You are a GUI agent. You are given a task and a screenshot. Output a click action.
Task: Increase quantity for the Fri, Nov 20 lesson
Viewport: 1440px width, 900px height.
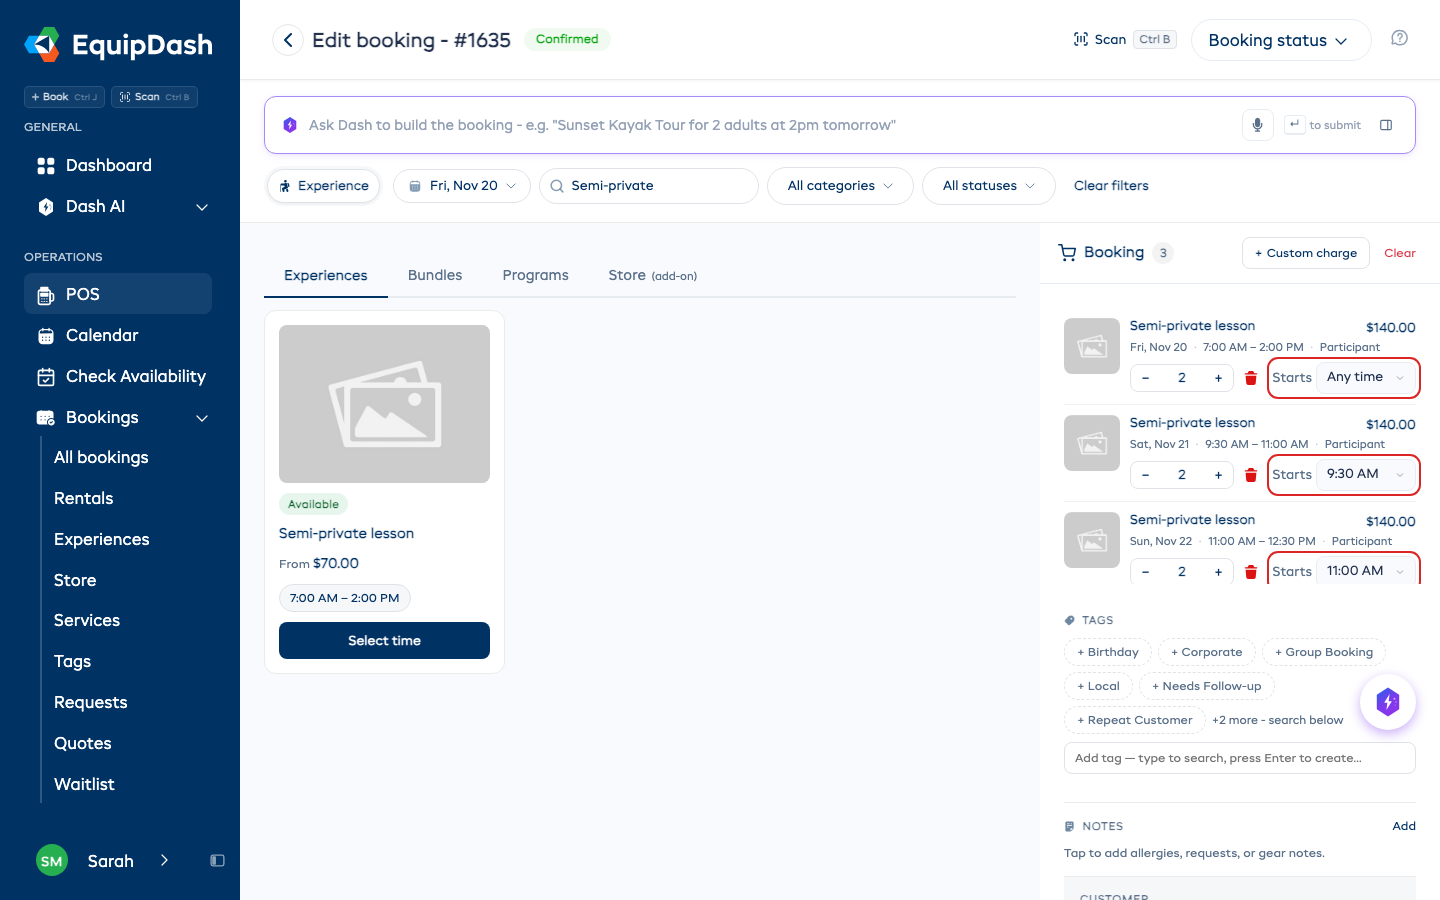1218,378
